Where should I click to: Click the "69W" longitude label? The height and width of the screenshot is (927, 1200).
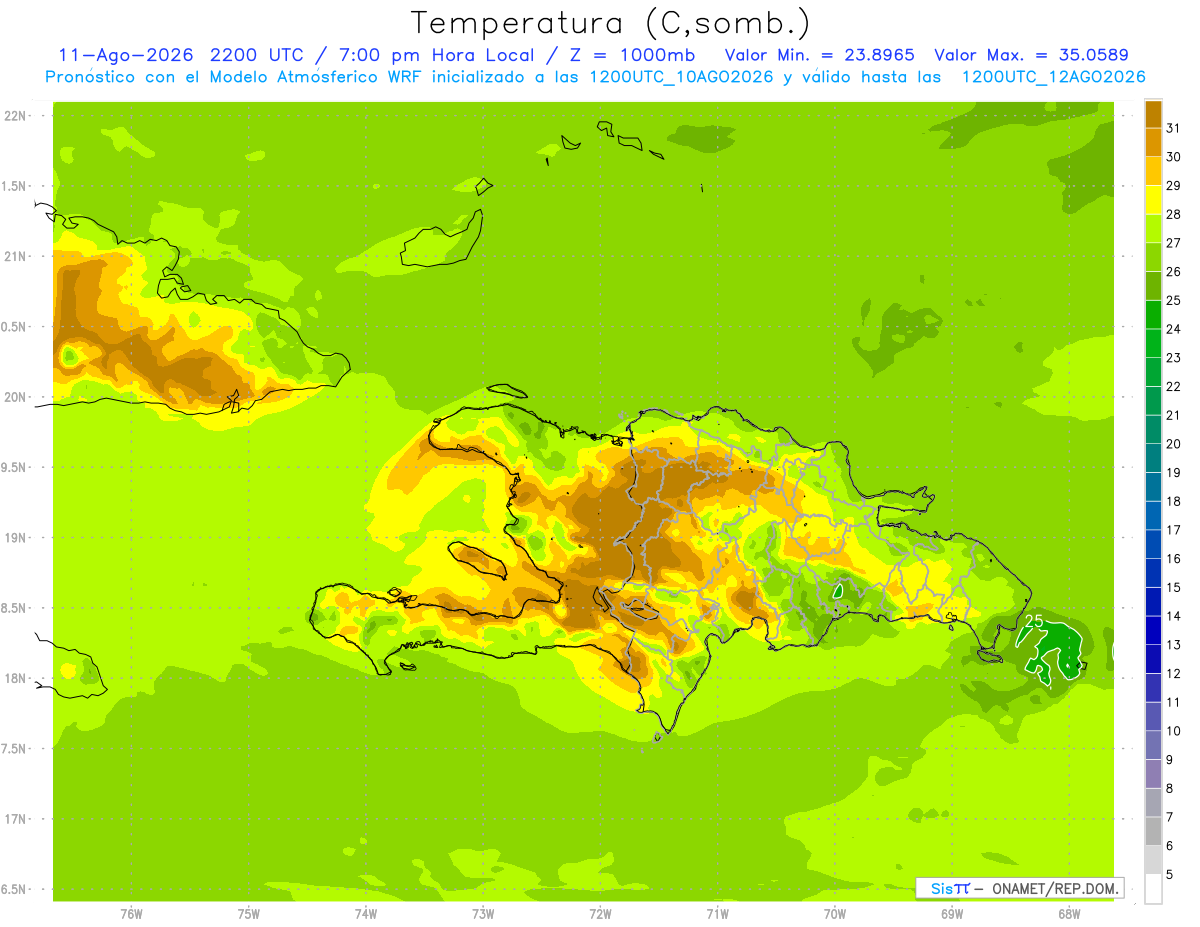(x=952, y=914)
